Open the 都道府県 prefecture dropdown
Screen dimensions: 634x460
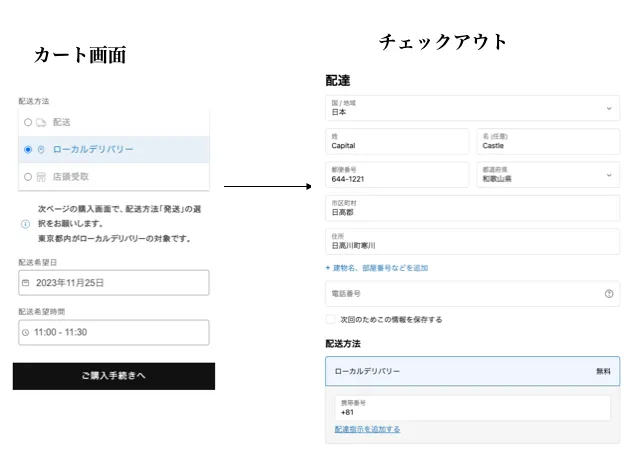coord(545,175)
